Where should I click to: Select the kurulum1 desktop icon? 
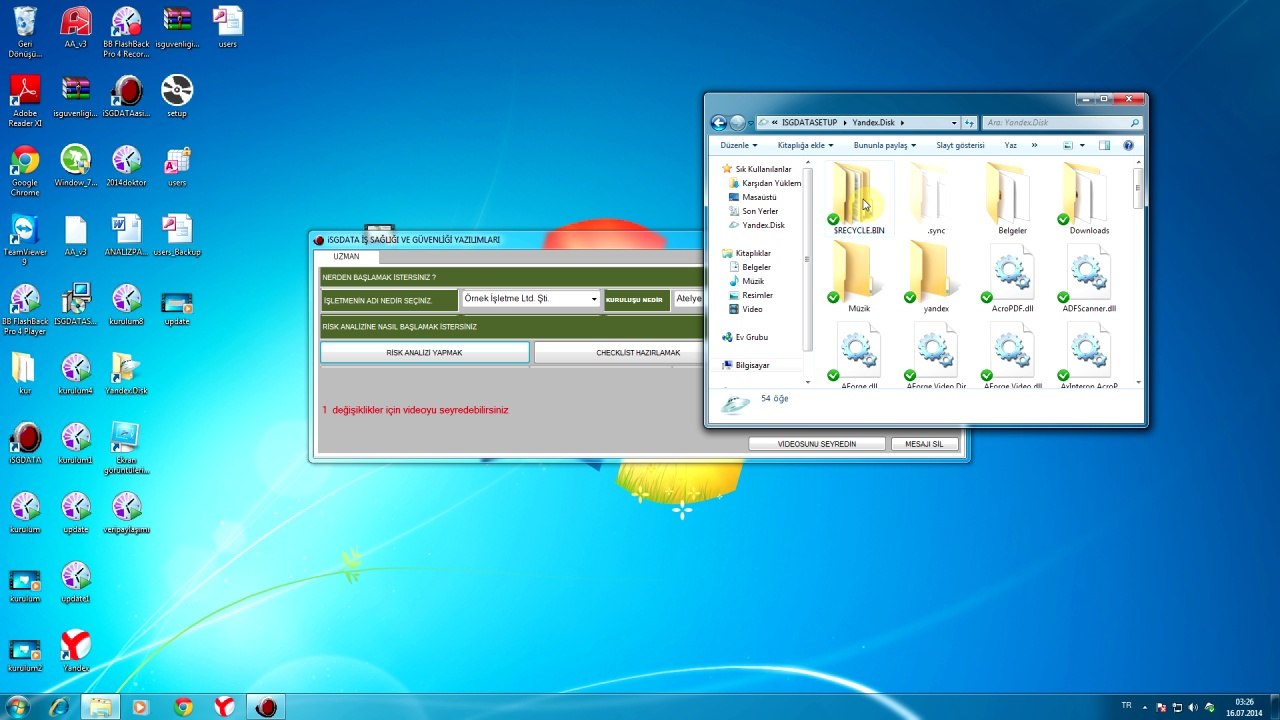76,443
